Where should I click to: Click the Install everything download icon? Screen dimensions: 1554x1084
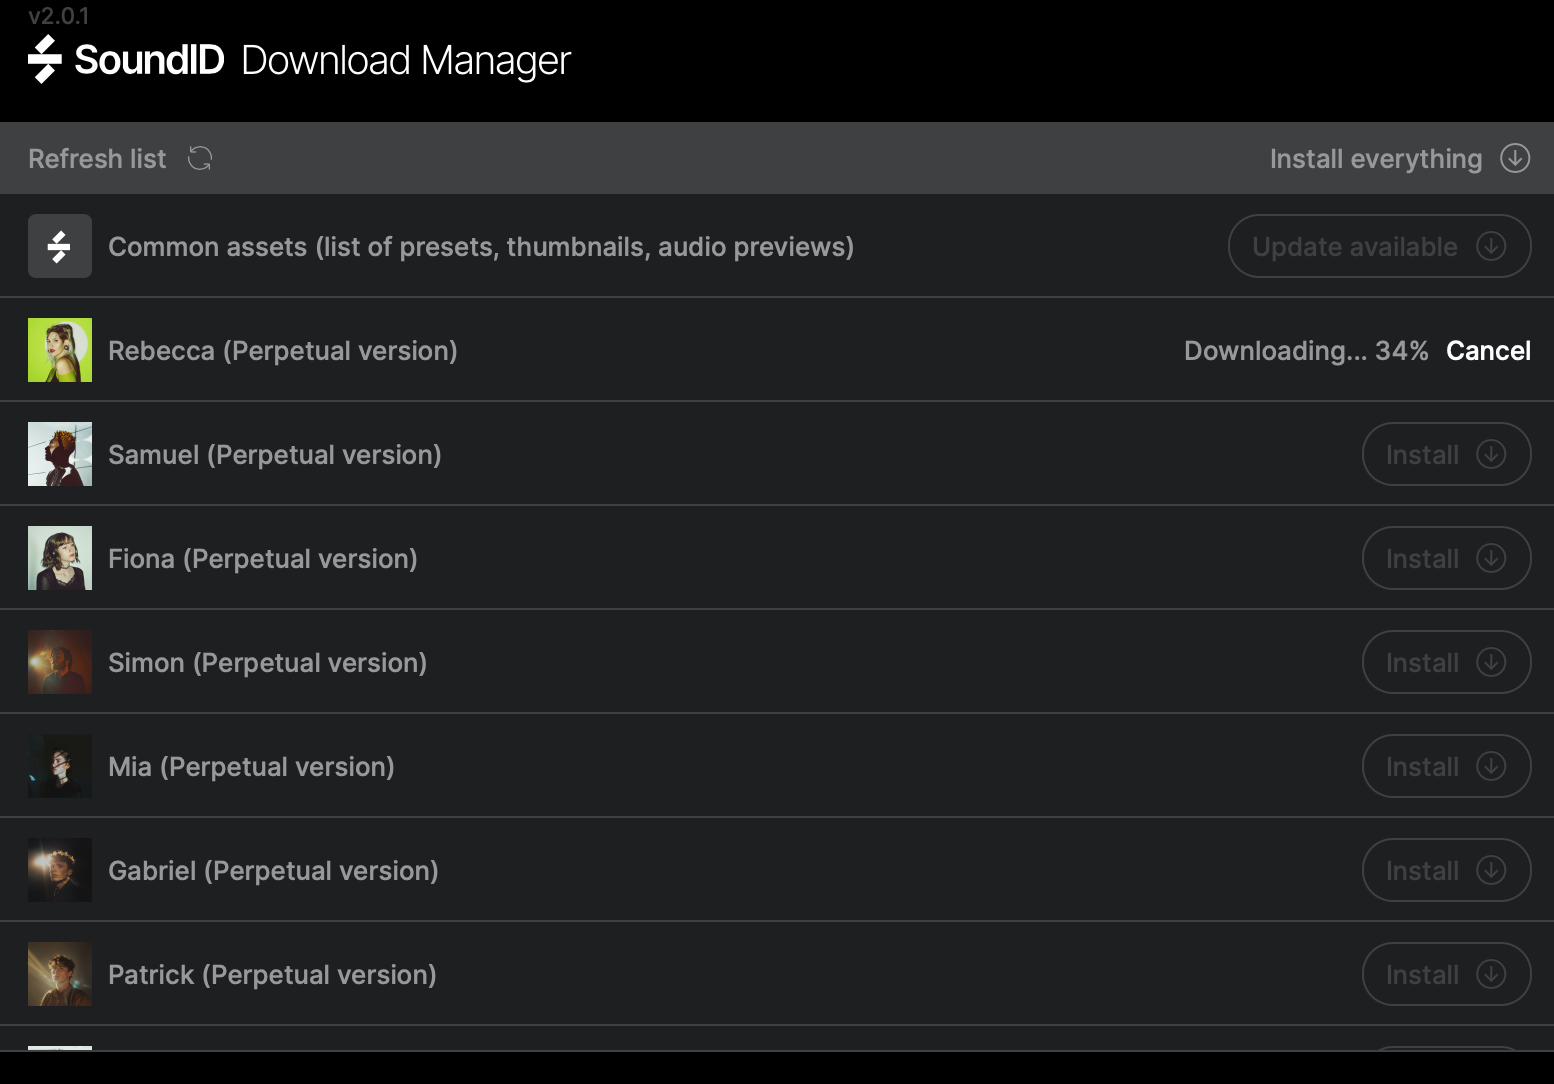1515,158
